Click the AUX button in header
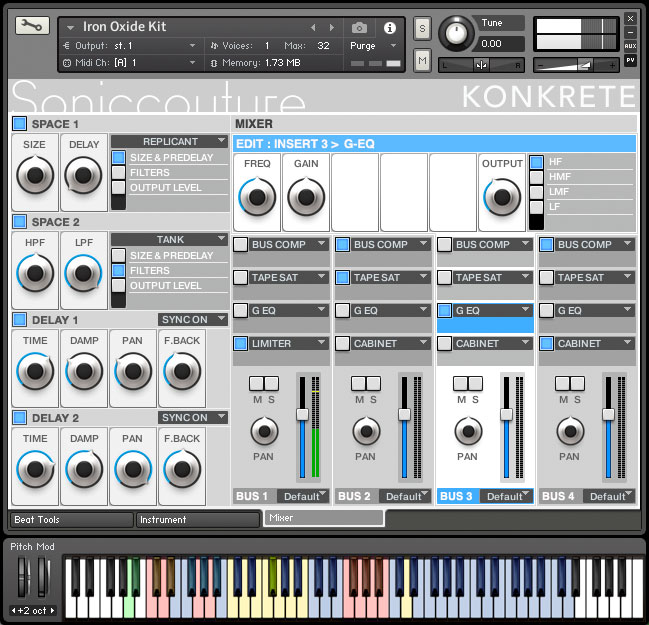Viewport: 649px width, 625px height. pyautogui.click(x=630, y=46)
